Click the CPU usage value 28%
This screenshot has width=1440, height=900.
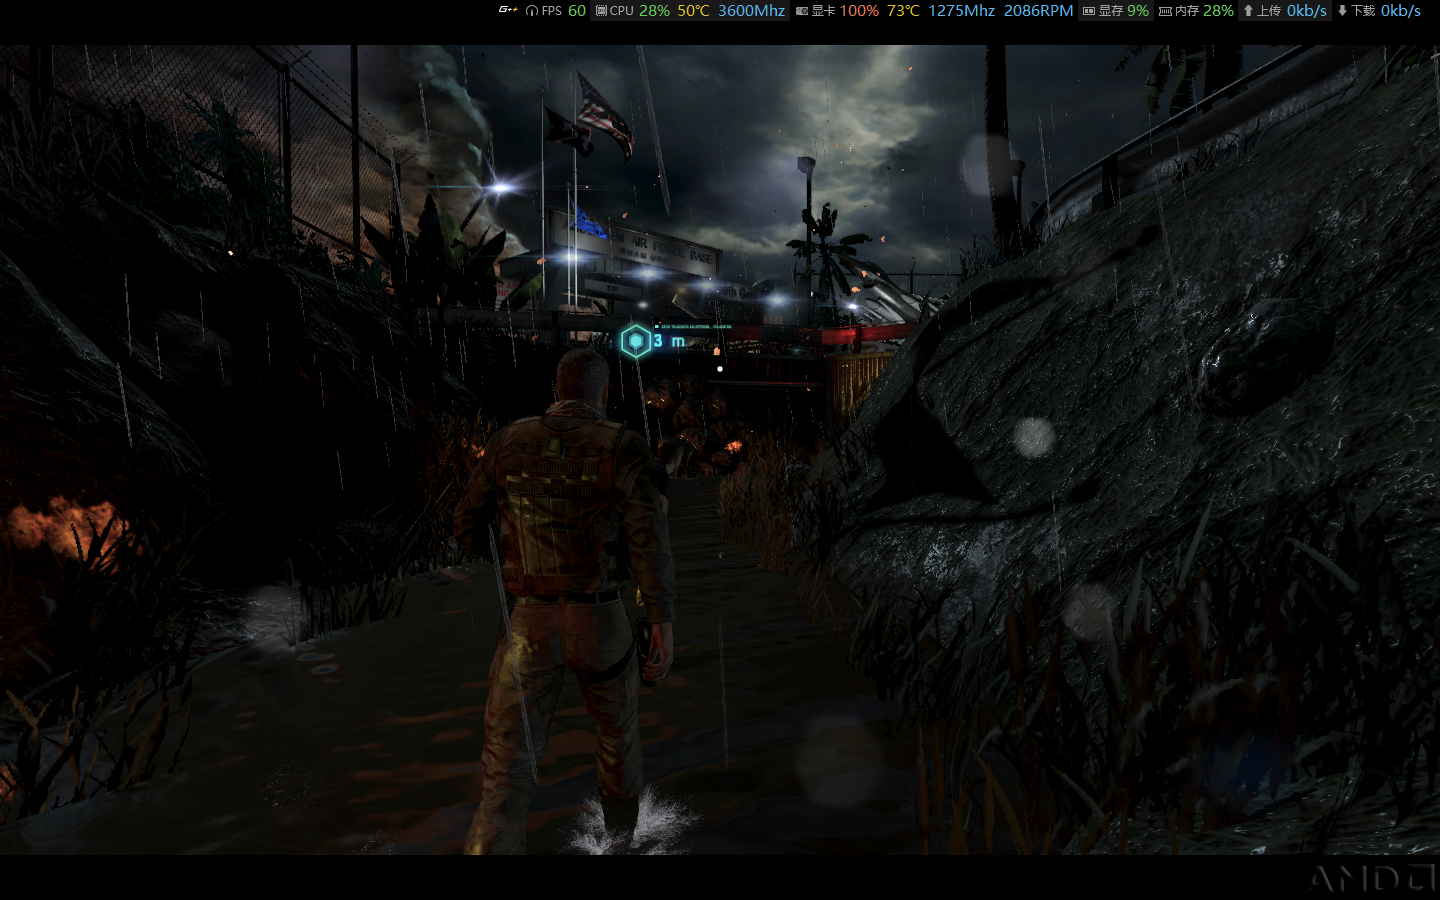(x=654, y=11)
